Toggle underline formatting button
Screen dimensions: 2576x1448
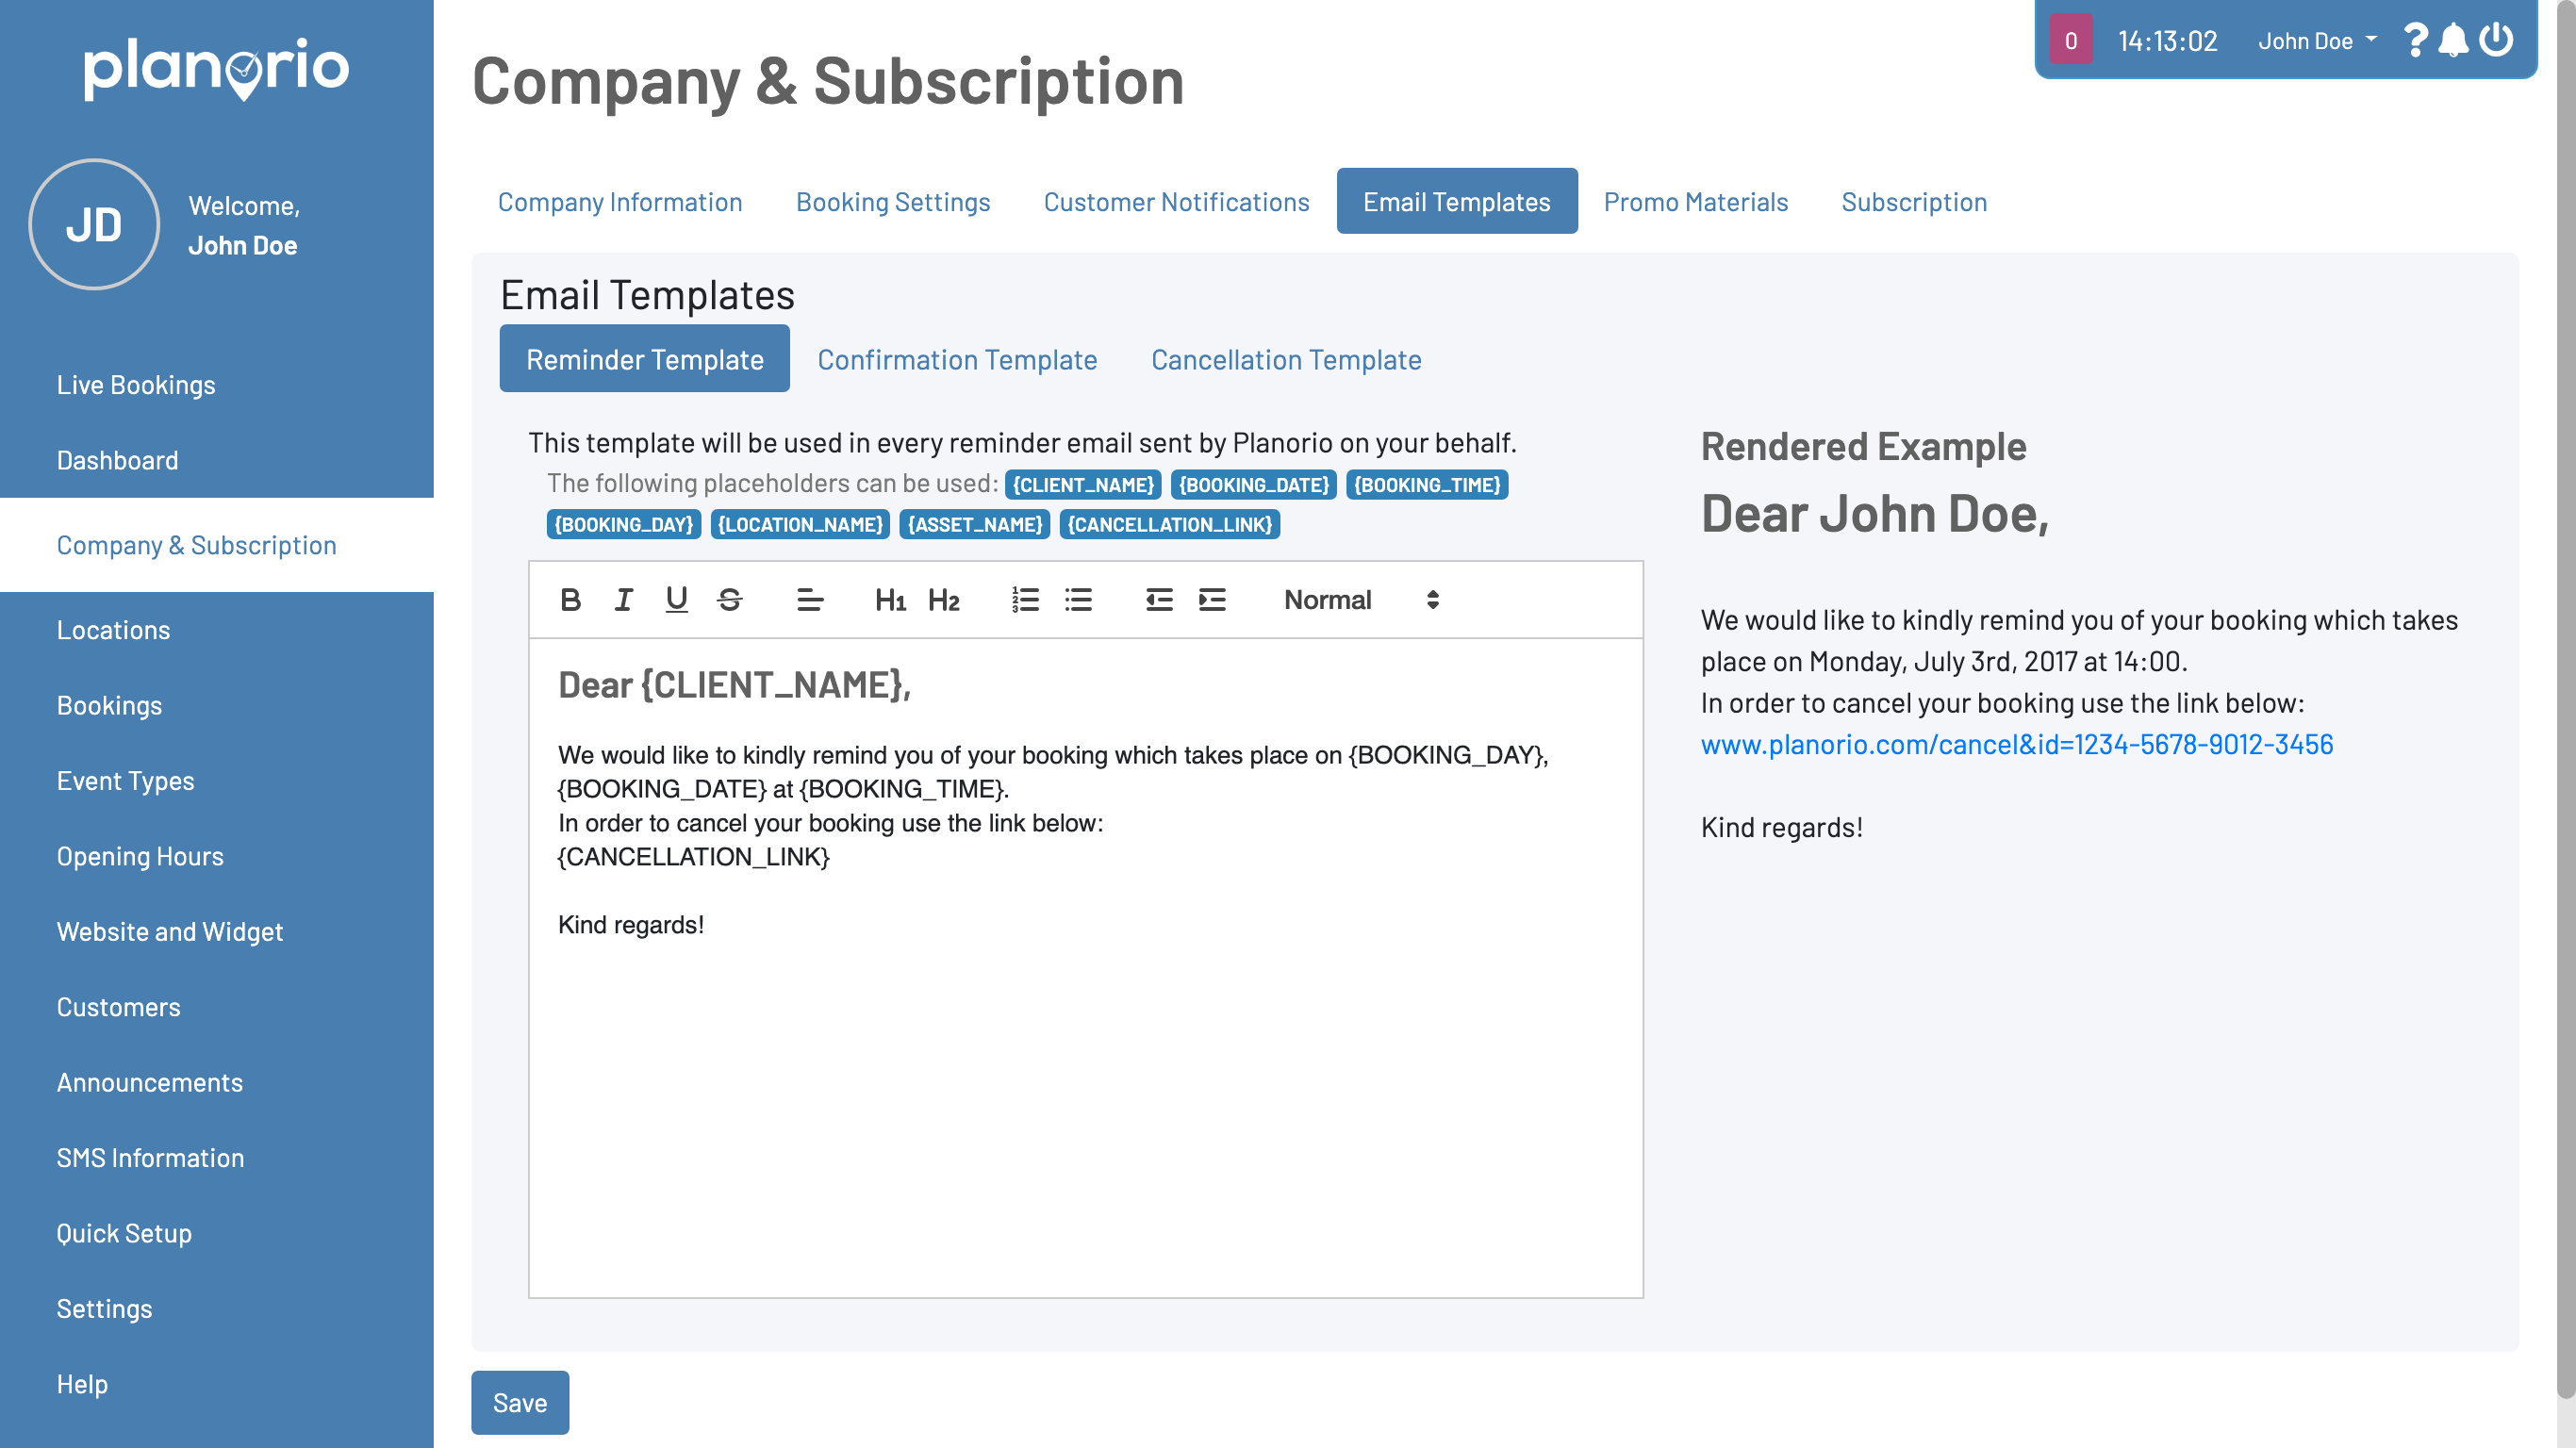[676, 600]
